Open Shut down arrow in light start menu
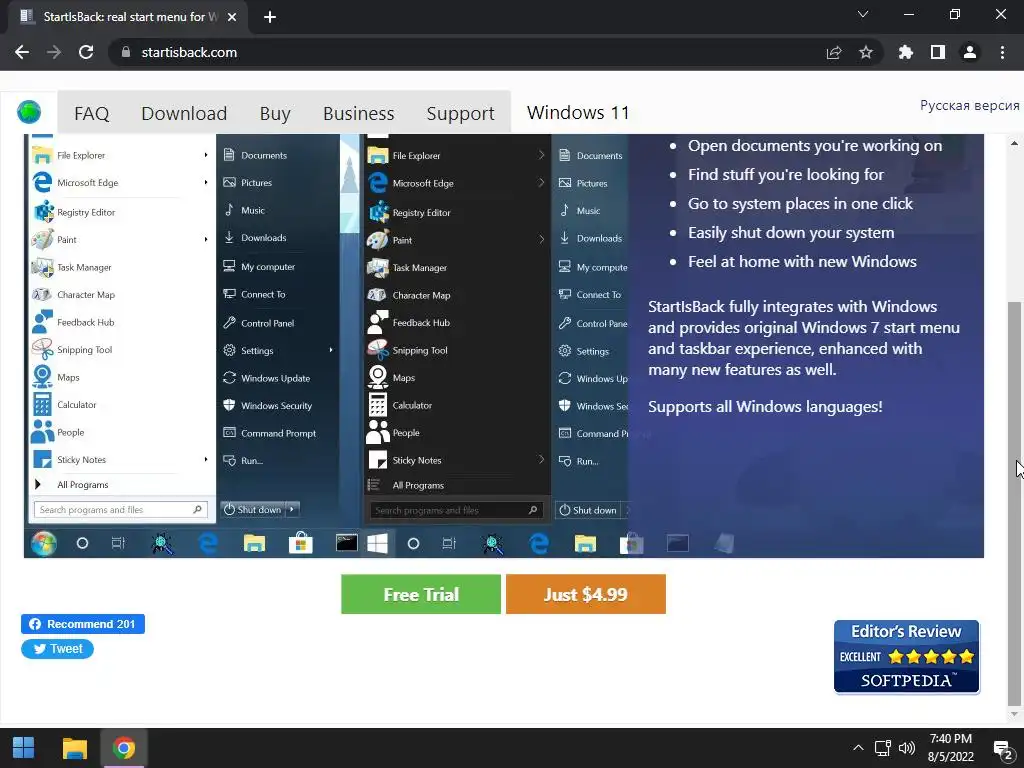The width and height of the screenshot is (1024, 768). 292,509
